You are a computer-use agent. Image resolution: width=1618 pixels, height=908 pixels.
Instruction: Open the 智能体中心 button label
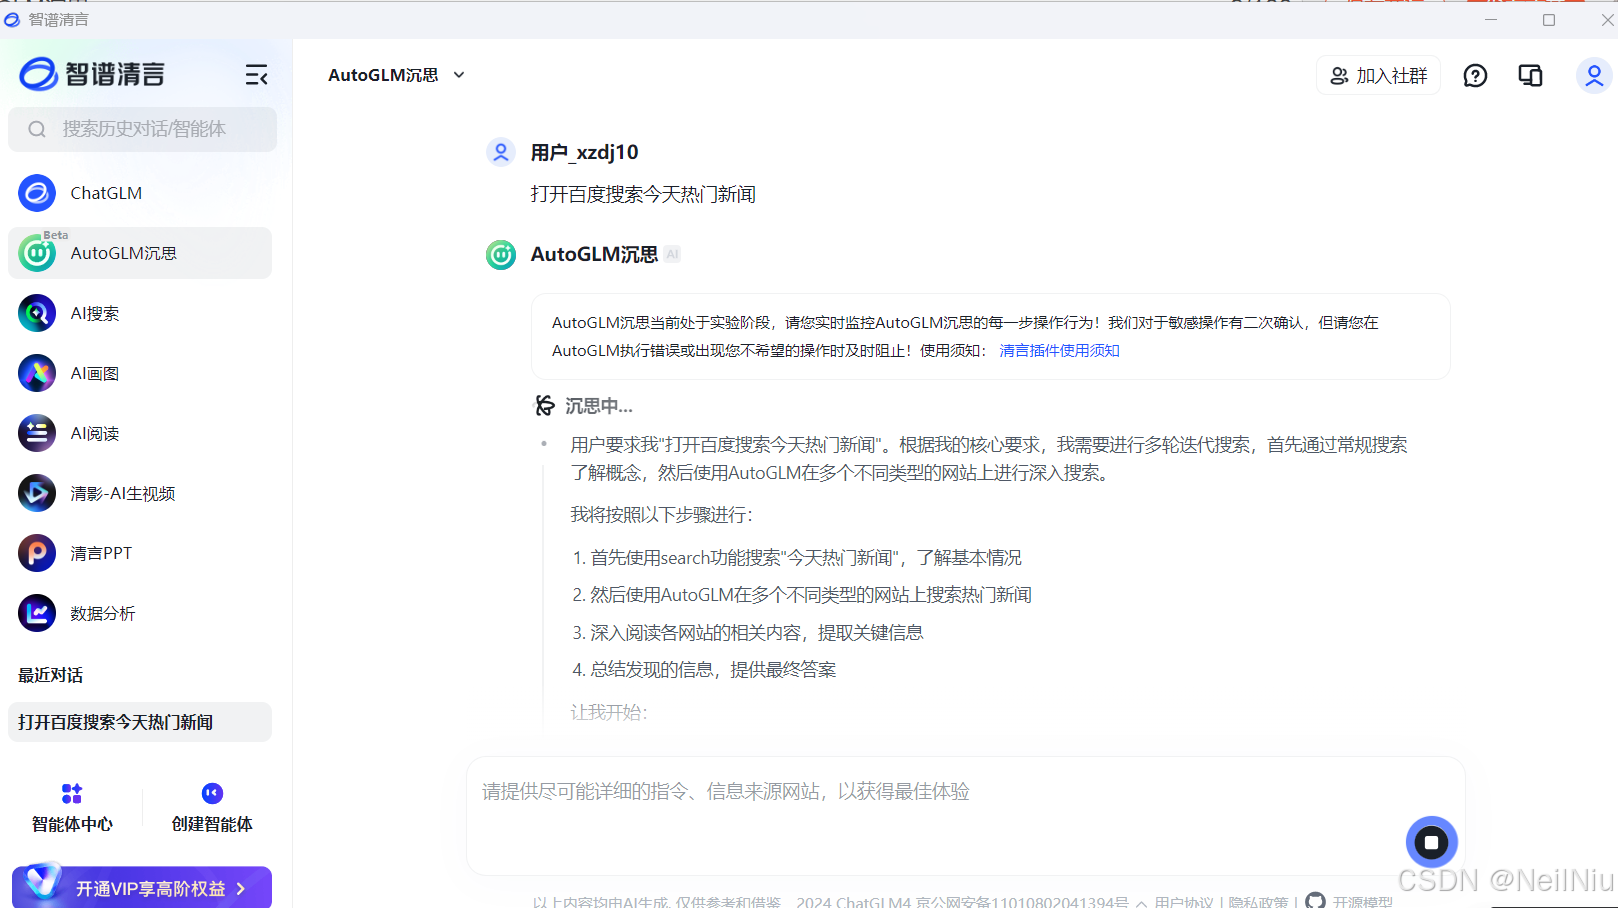pos(72,824)
